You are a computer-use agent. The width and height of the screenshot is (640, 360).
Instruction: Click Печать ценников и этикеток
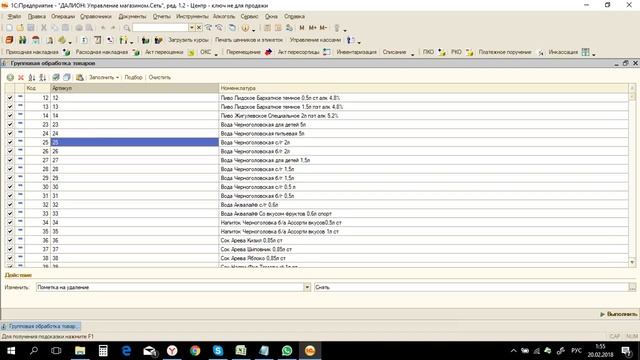[249, 40]
